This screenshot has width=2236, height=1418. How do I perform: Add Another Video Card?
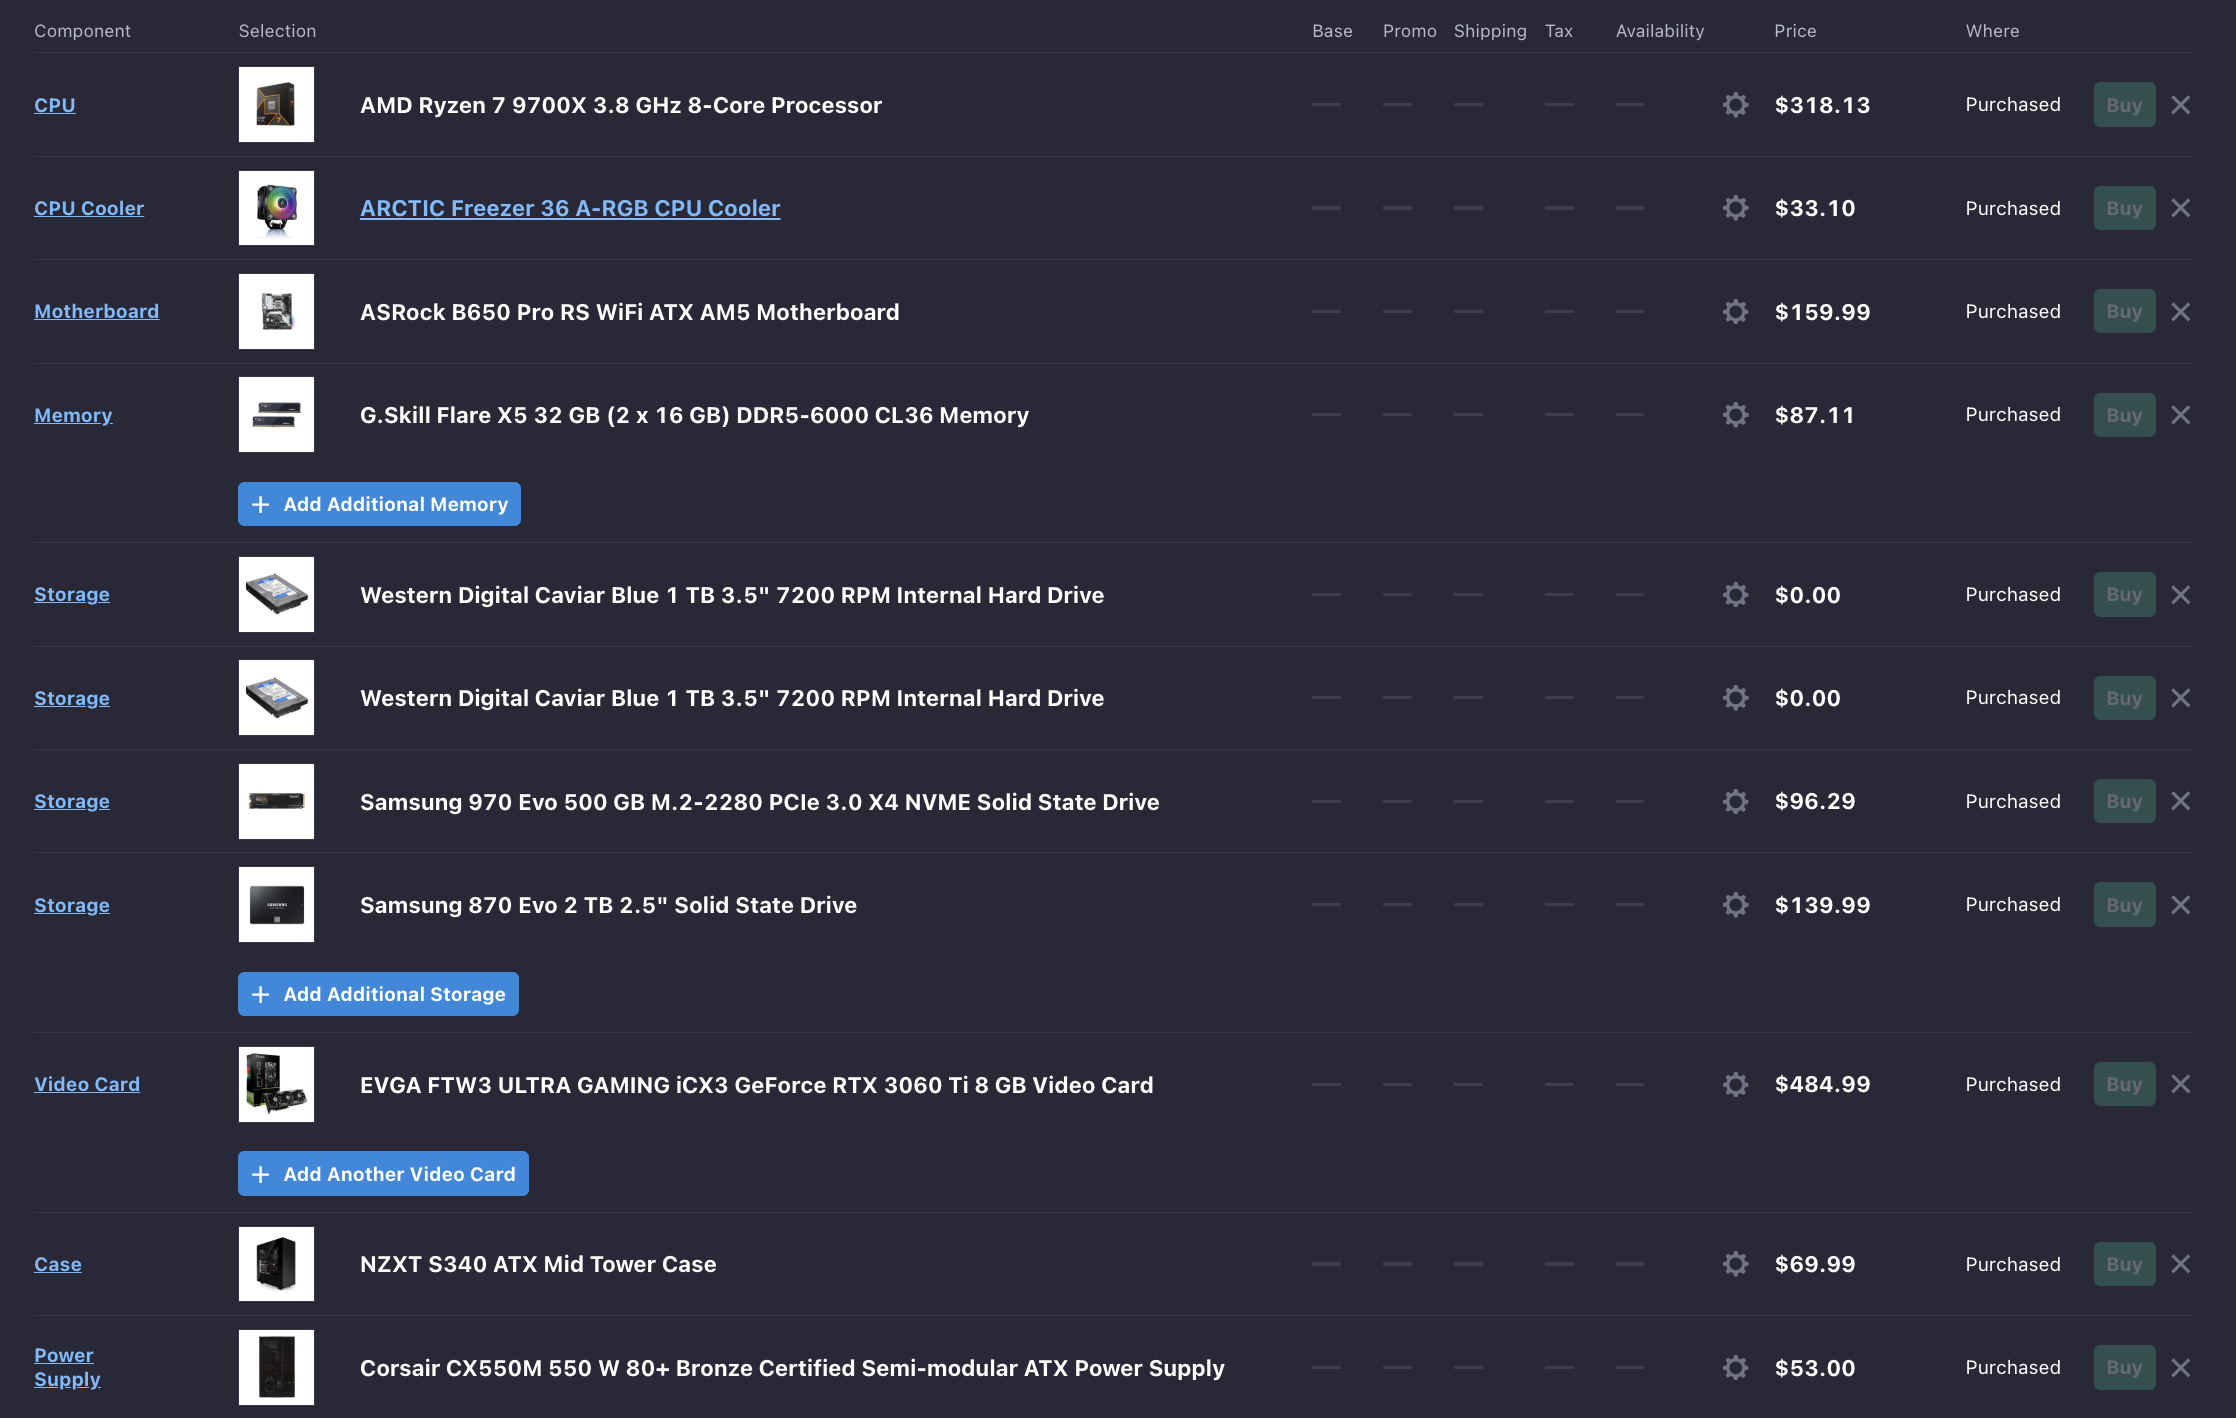[383, 1174]
